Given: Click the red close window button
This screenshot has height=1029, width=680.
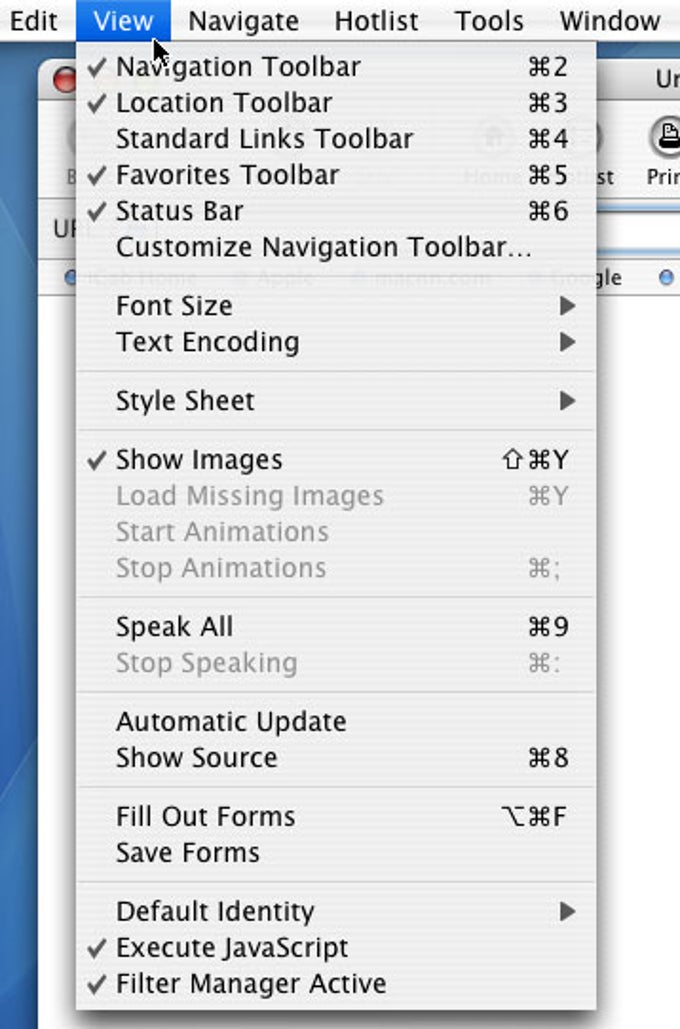Looking at the screenshot, I should tap(65, 81).
